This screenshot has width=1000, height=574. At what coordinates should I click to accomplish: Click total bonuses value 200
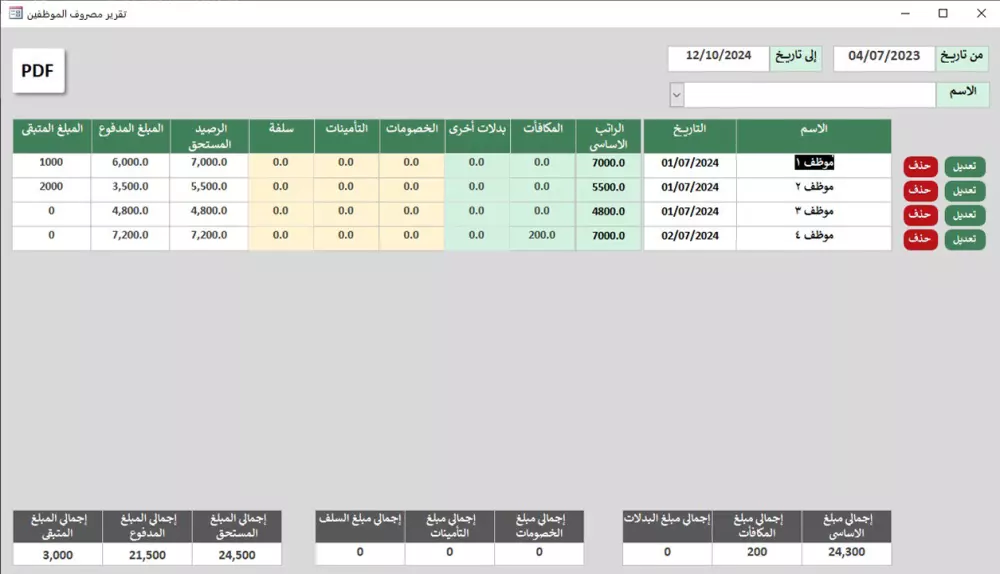click(757, 553)
